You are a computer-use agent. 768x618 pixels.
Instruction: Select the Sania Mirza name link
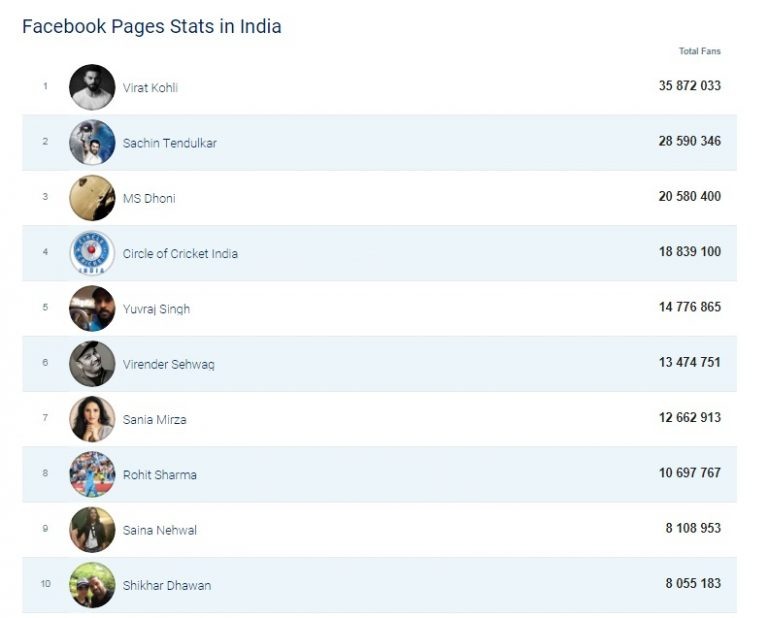click(x=154, y=420)
